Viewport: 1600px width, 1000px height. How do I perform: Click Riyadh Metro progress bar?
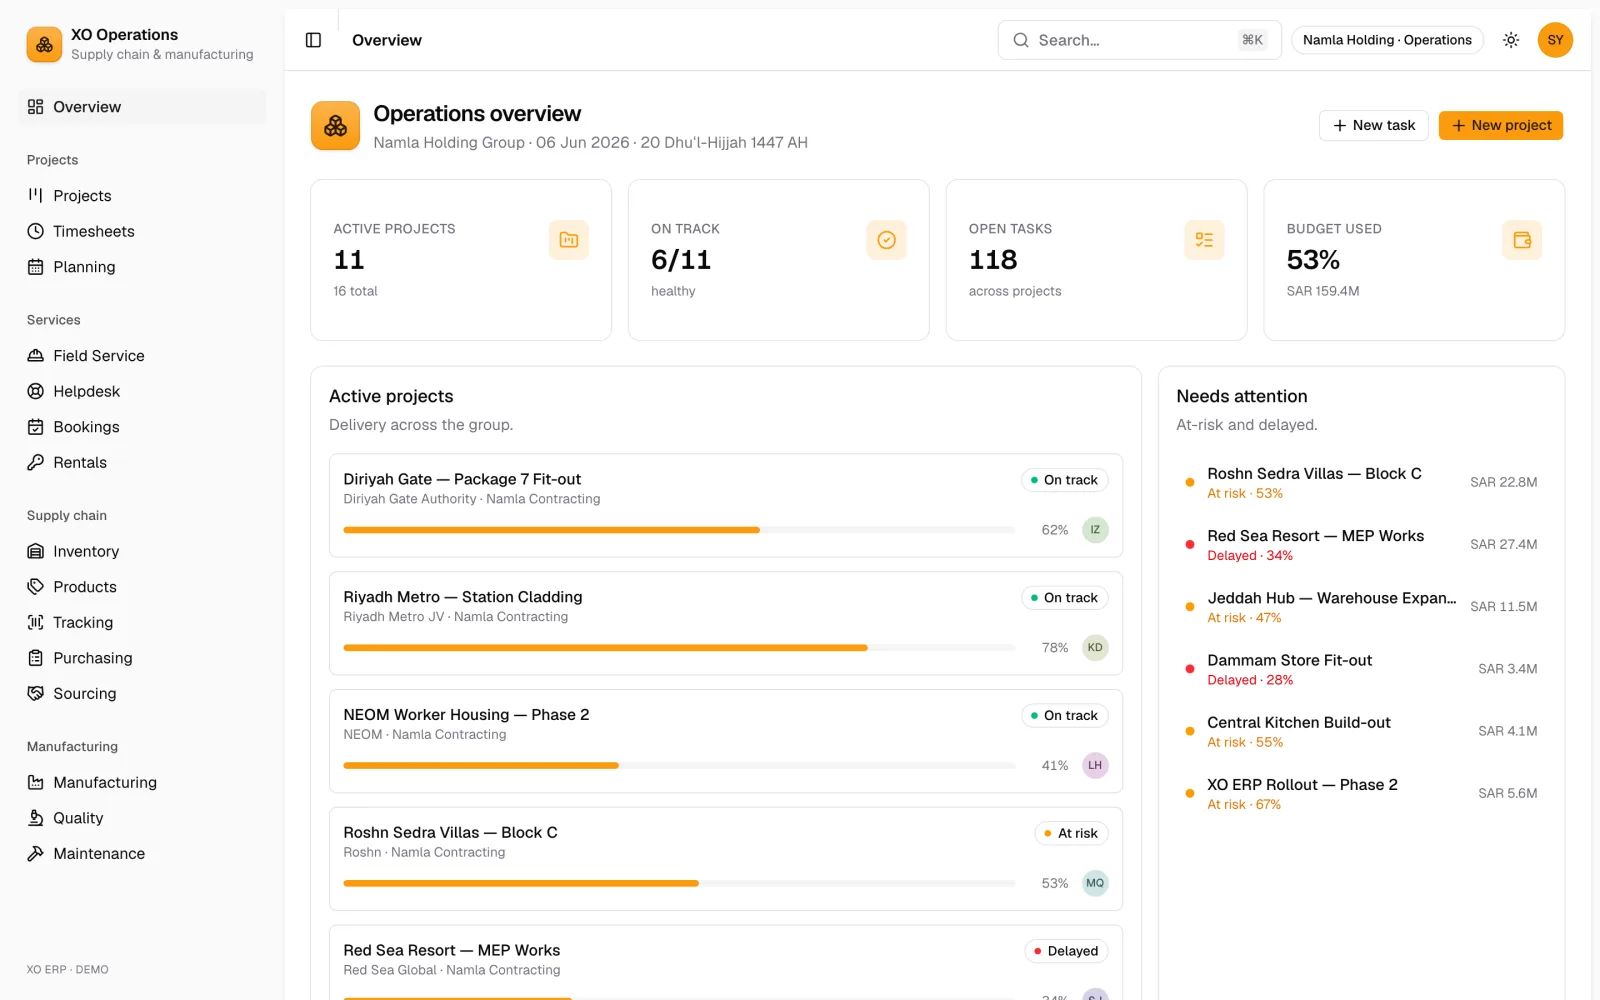coord(679,648)
